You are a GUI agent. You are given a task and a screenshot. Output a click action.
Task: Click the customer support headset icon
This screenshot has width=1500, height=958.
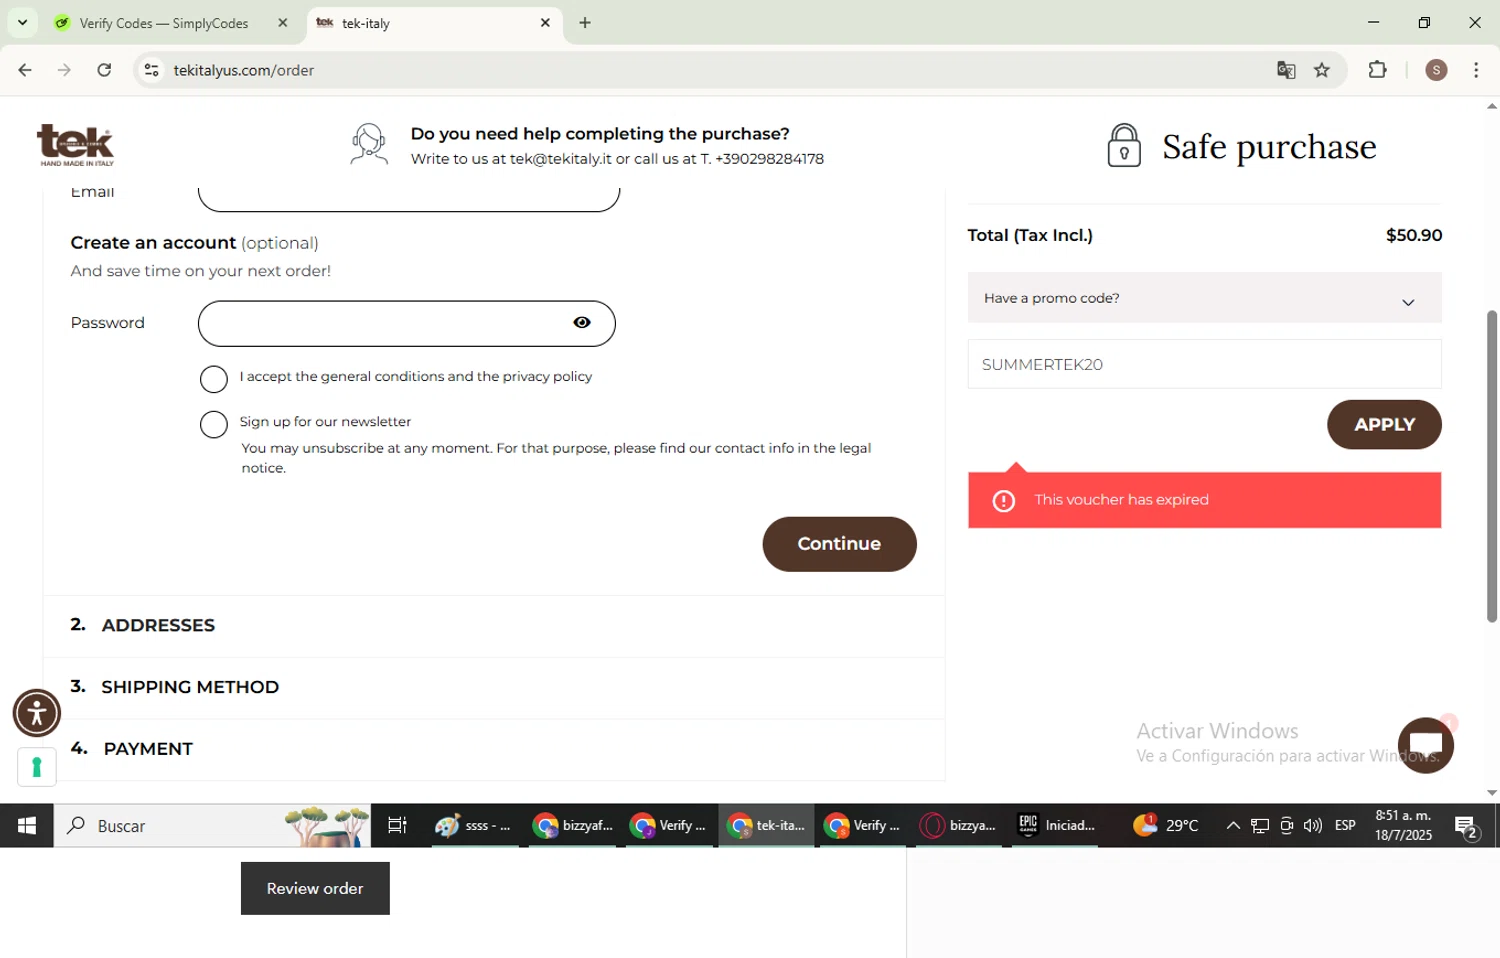[x=369, y=144]
